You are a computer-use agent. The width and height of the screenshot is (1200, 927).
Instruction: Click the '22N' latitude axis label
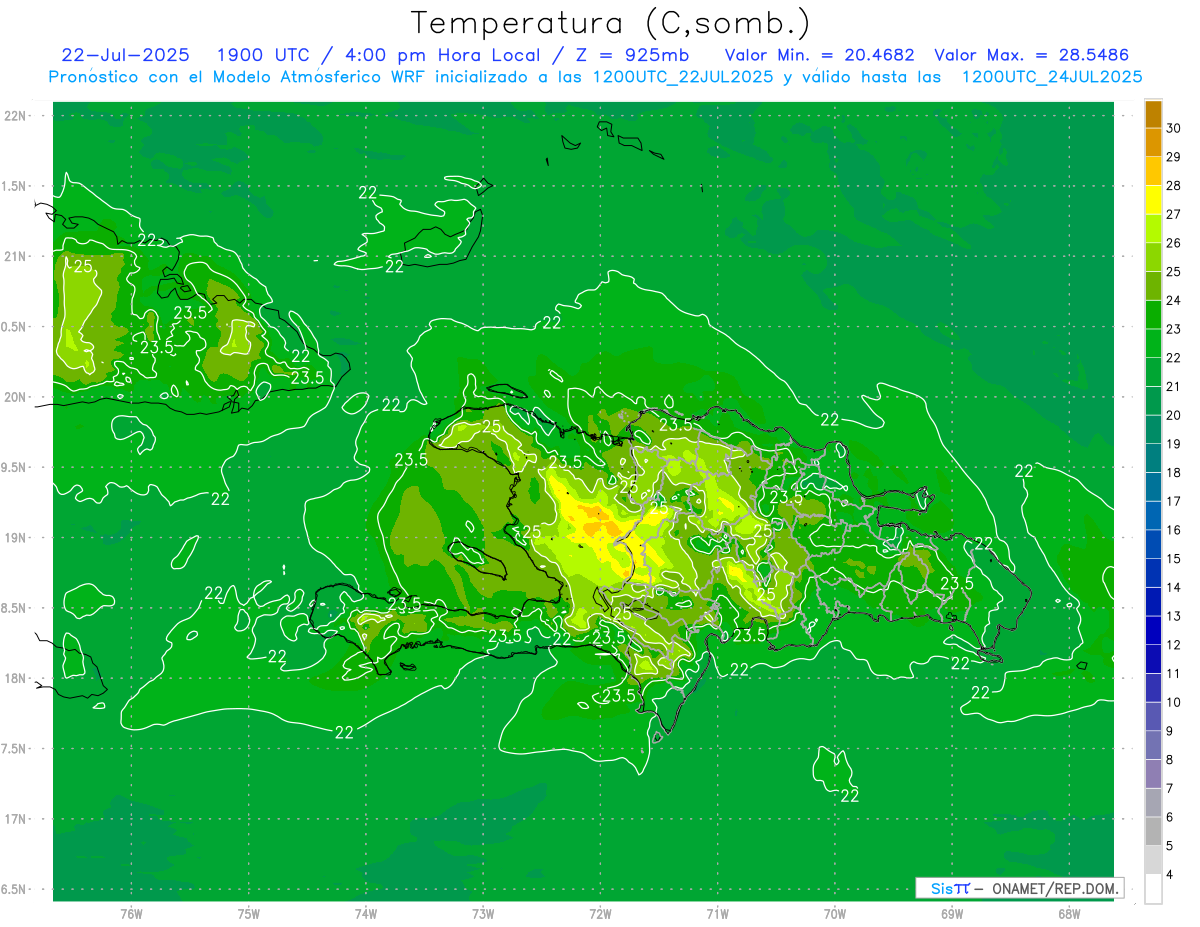pos(14,115)
